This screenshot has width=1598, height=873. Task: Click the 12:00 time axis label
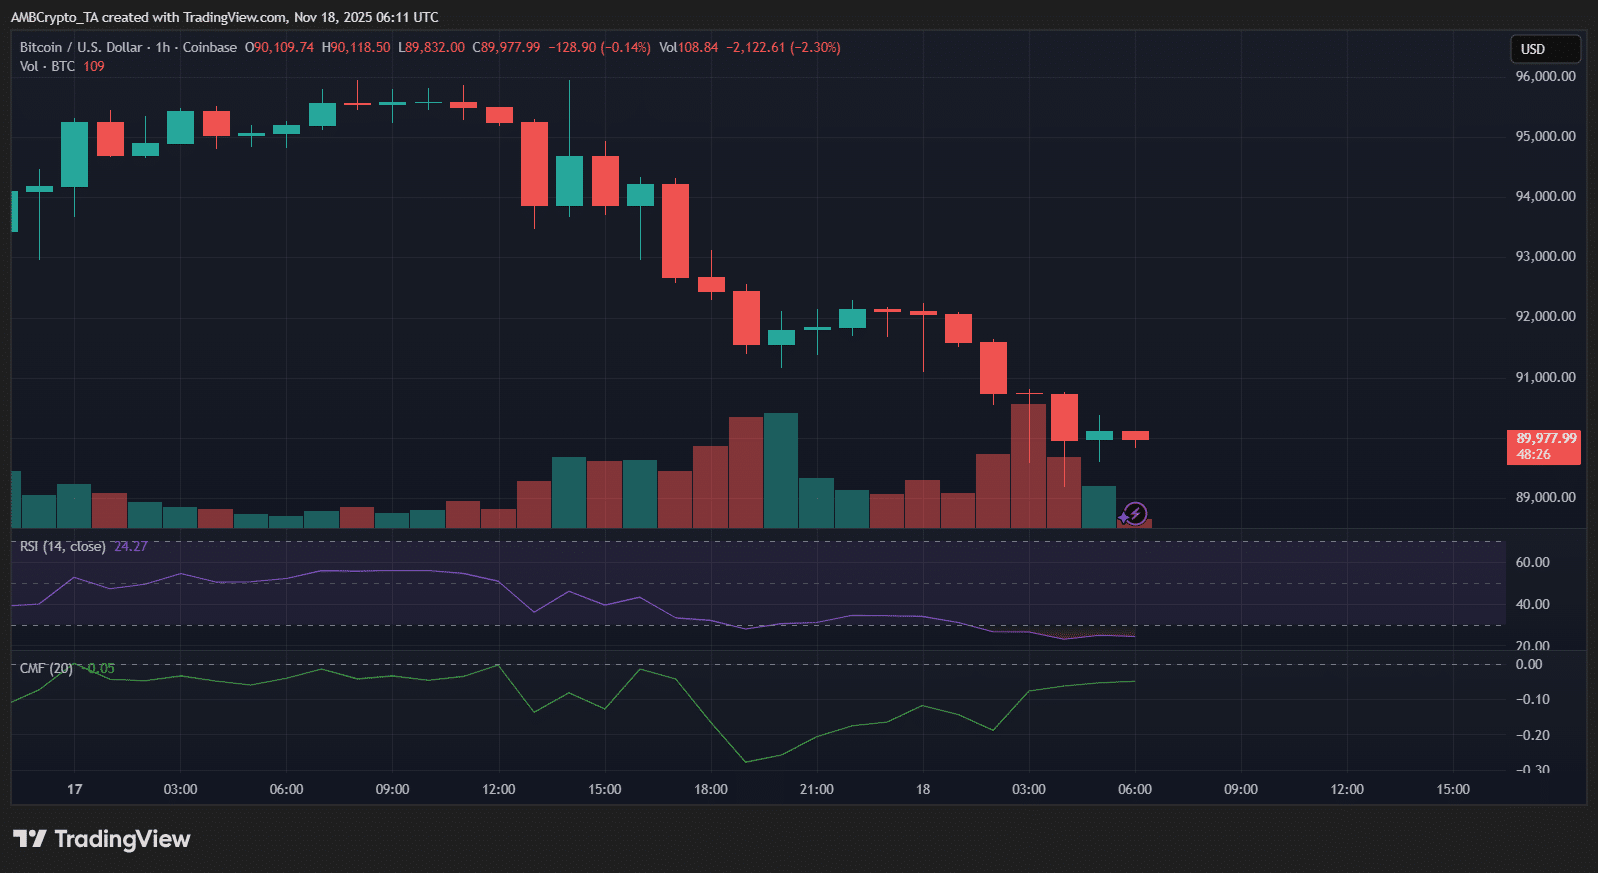tap(498, 789)
